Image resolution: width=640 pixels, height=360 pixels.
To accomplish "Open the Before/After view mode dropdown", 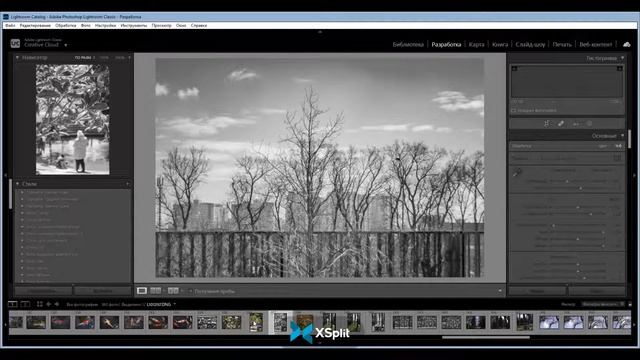I will point(182,291).
